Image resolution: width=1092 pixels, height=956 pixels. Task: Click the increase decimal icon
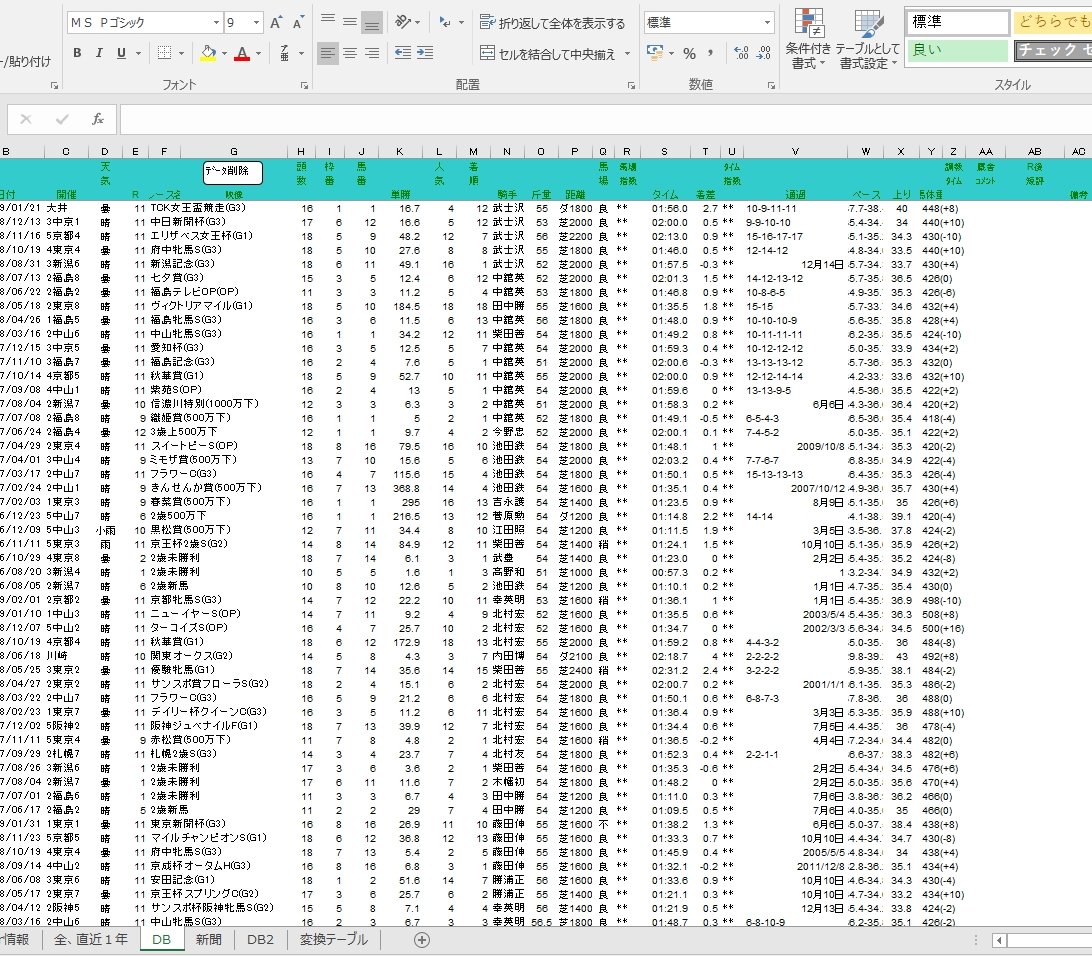click(x=742, y=53)
